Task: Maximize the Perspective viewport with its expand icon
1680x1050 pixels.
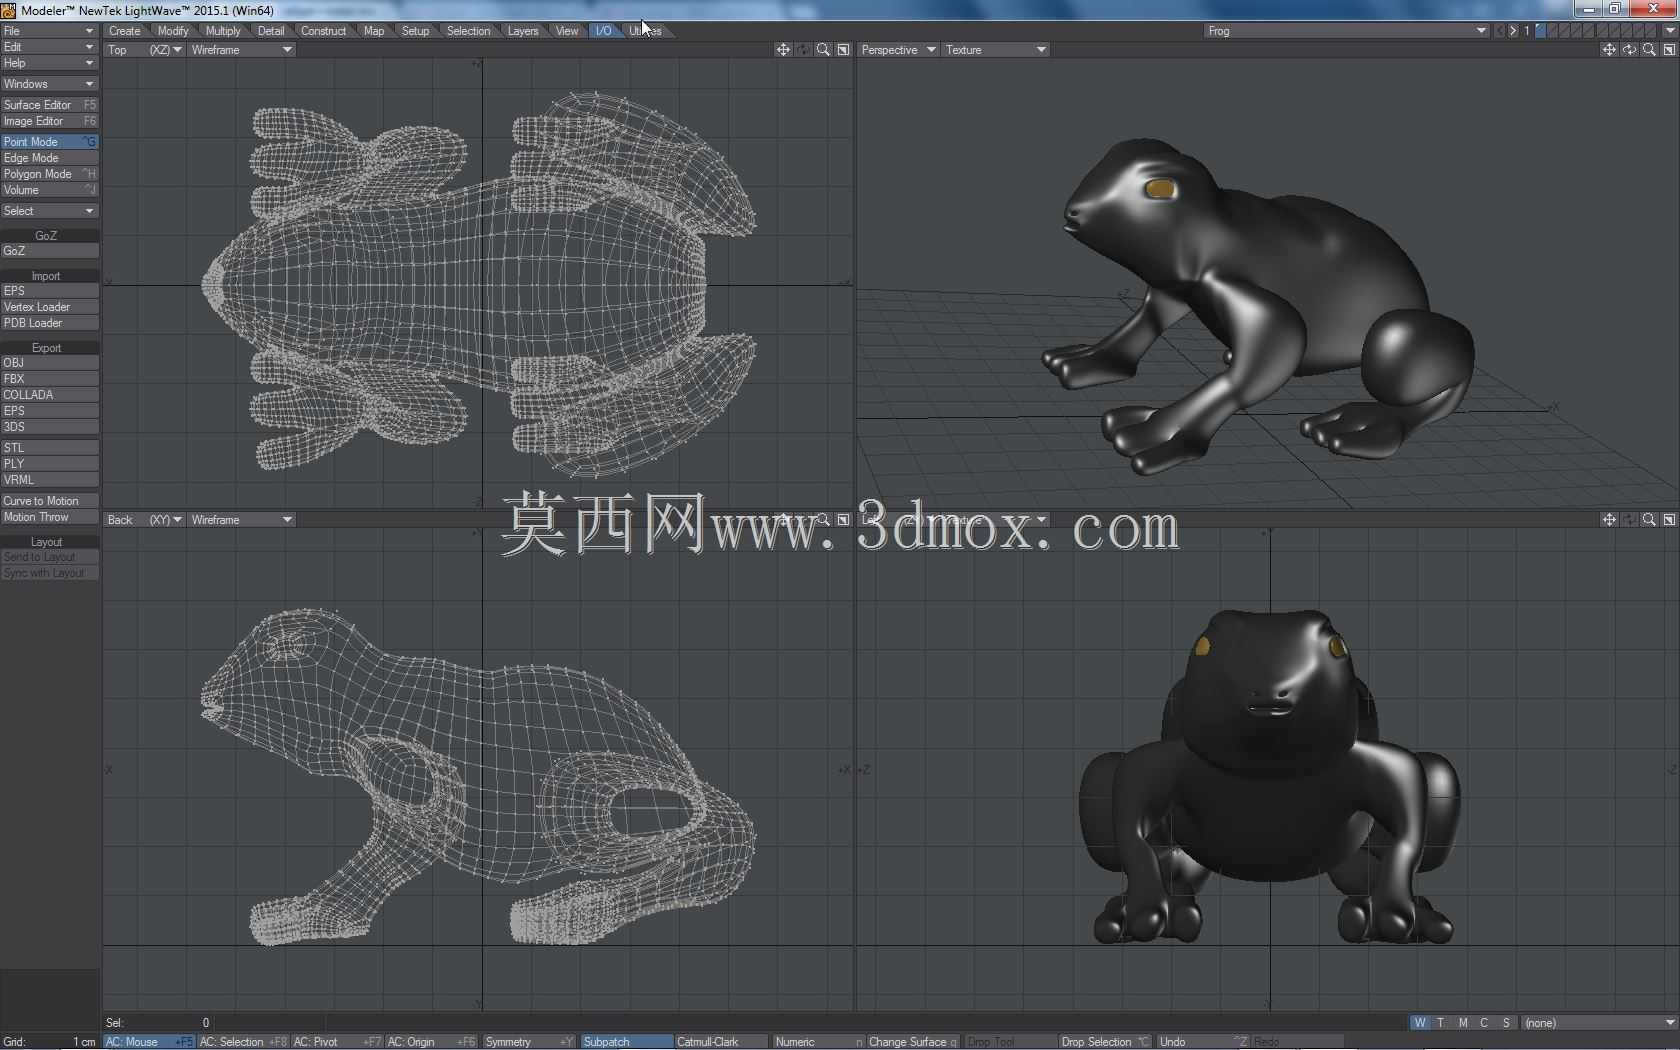Action: (x=1669, y=50)
